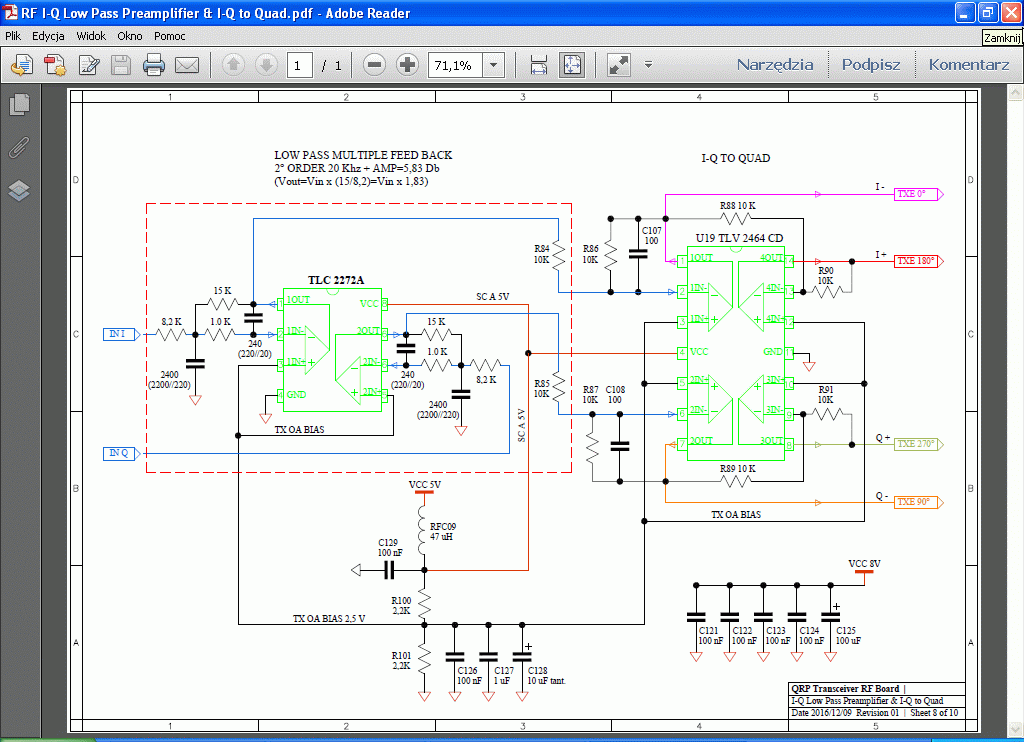The image size is (1024, 742).
Task: Open the attachments paperclip panel
Action: 19,148
